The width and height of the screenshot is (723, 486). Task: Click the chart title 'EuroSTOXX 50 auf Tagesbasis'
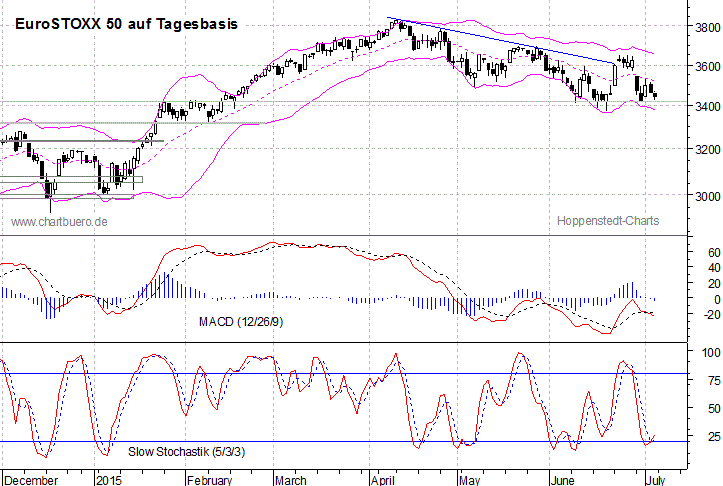pyautogui.click(x=126, y=24)
